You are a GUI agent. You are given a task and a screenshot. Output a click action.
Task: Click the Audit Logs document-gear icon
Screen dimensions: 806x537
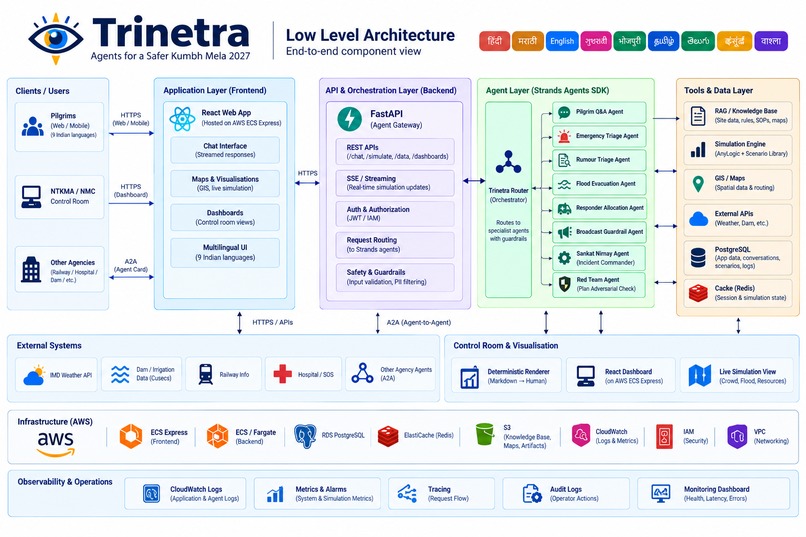coord(532,493)
